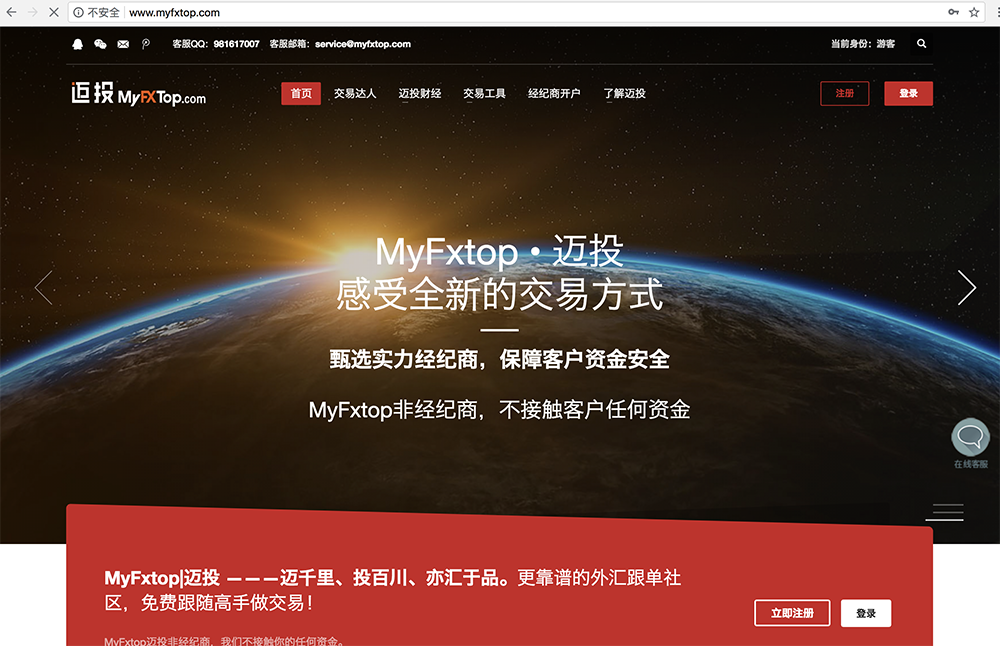Open the 经纪商开户 menu item

(x=554, y=93)
